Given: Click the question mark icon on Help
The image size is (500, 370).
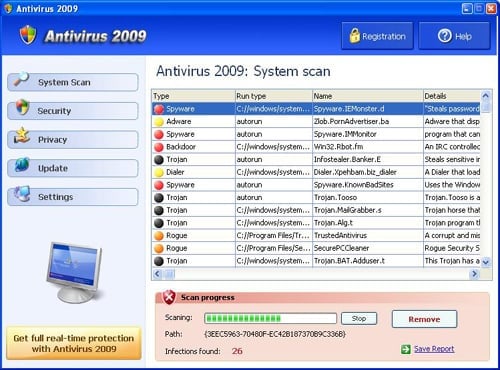Looking at the screenshot, I should tap(445, 36).
